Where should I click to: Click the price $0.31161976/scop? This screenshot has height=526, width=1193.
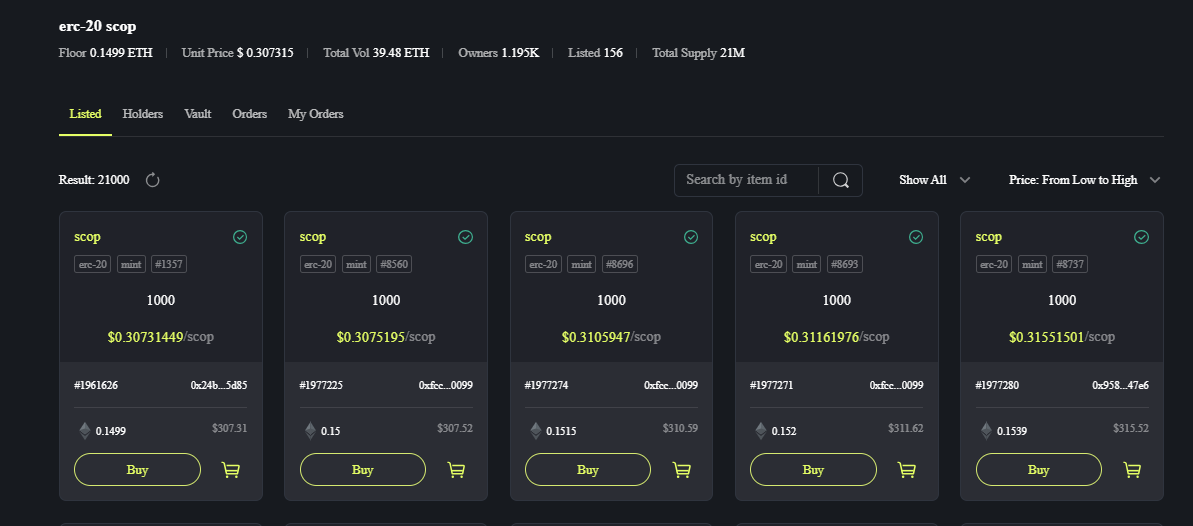tap(836, 336)
